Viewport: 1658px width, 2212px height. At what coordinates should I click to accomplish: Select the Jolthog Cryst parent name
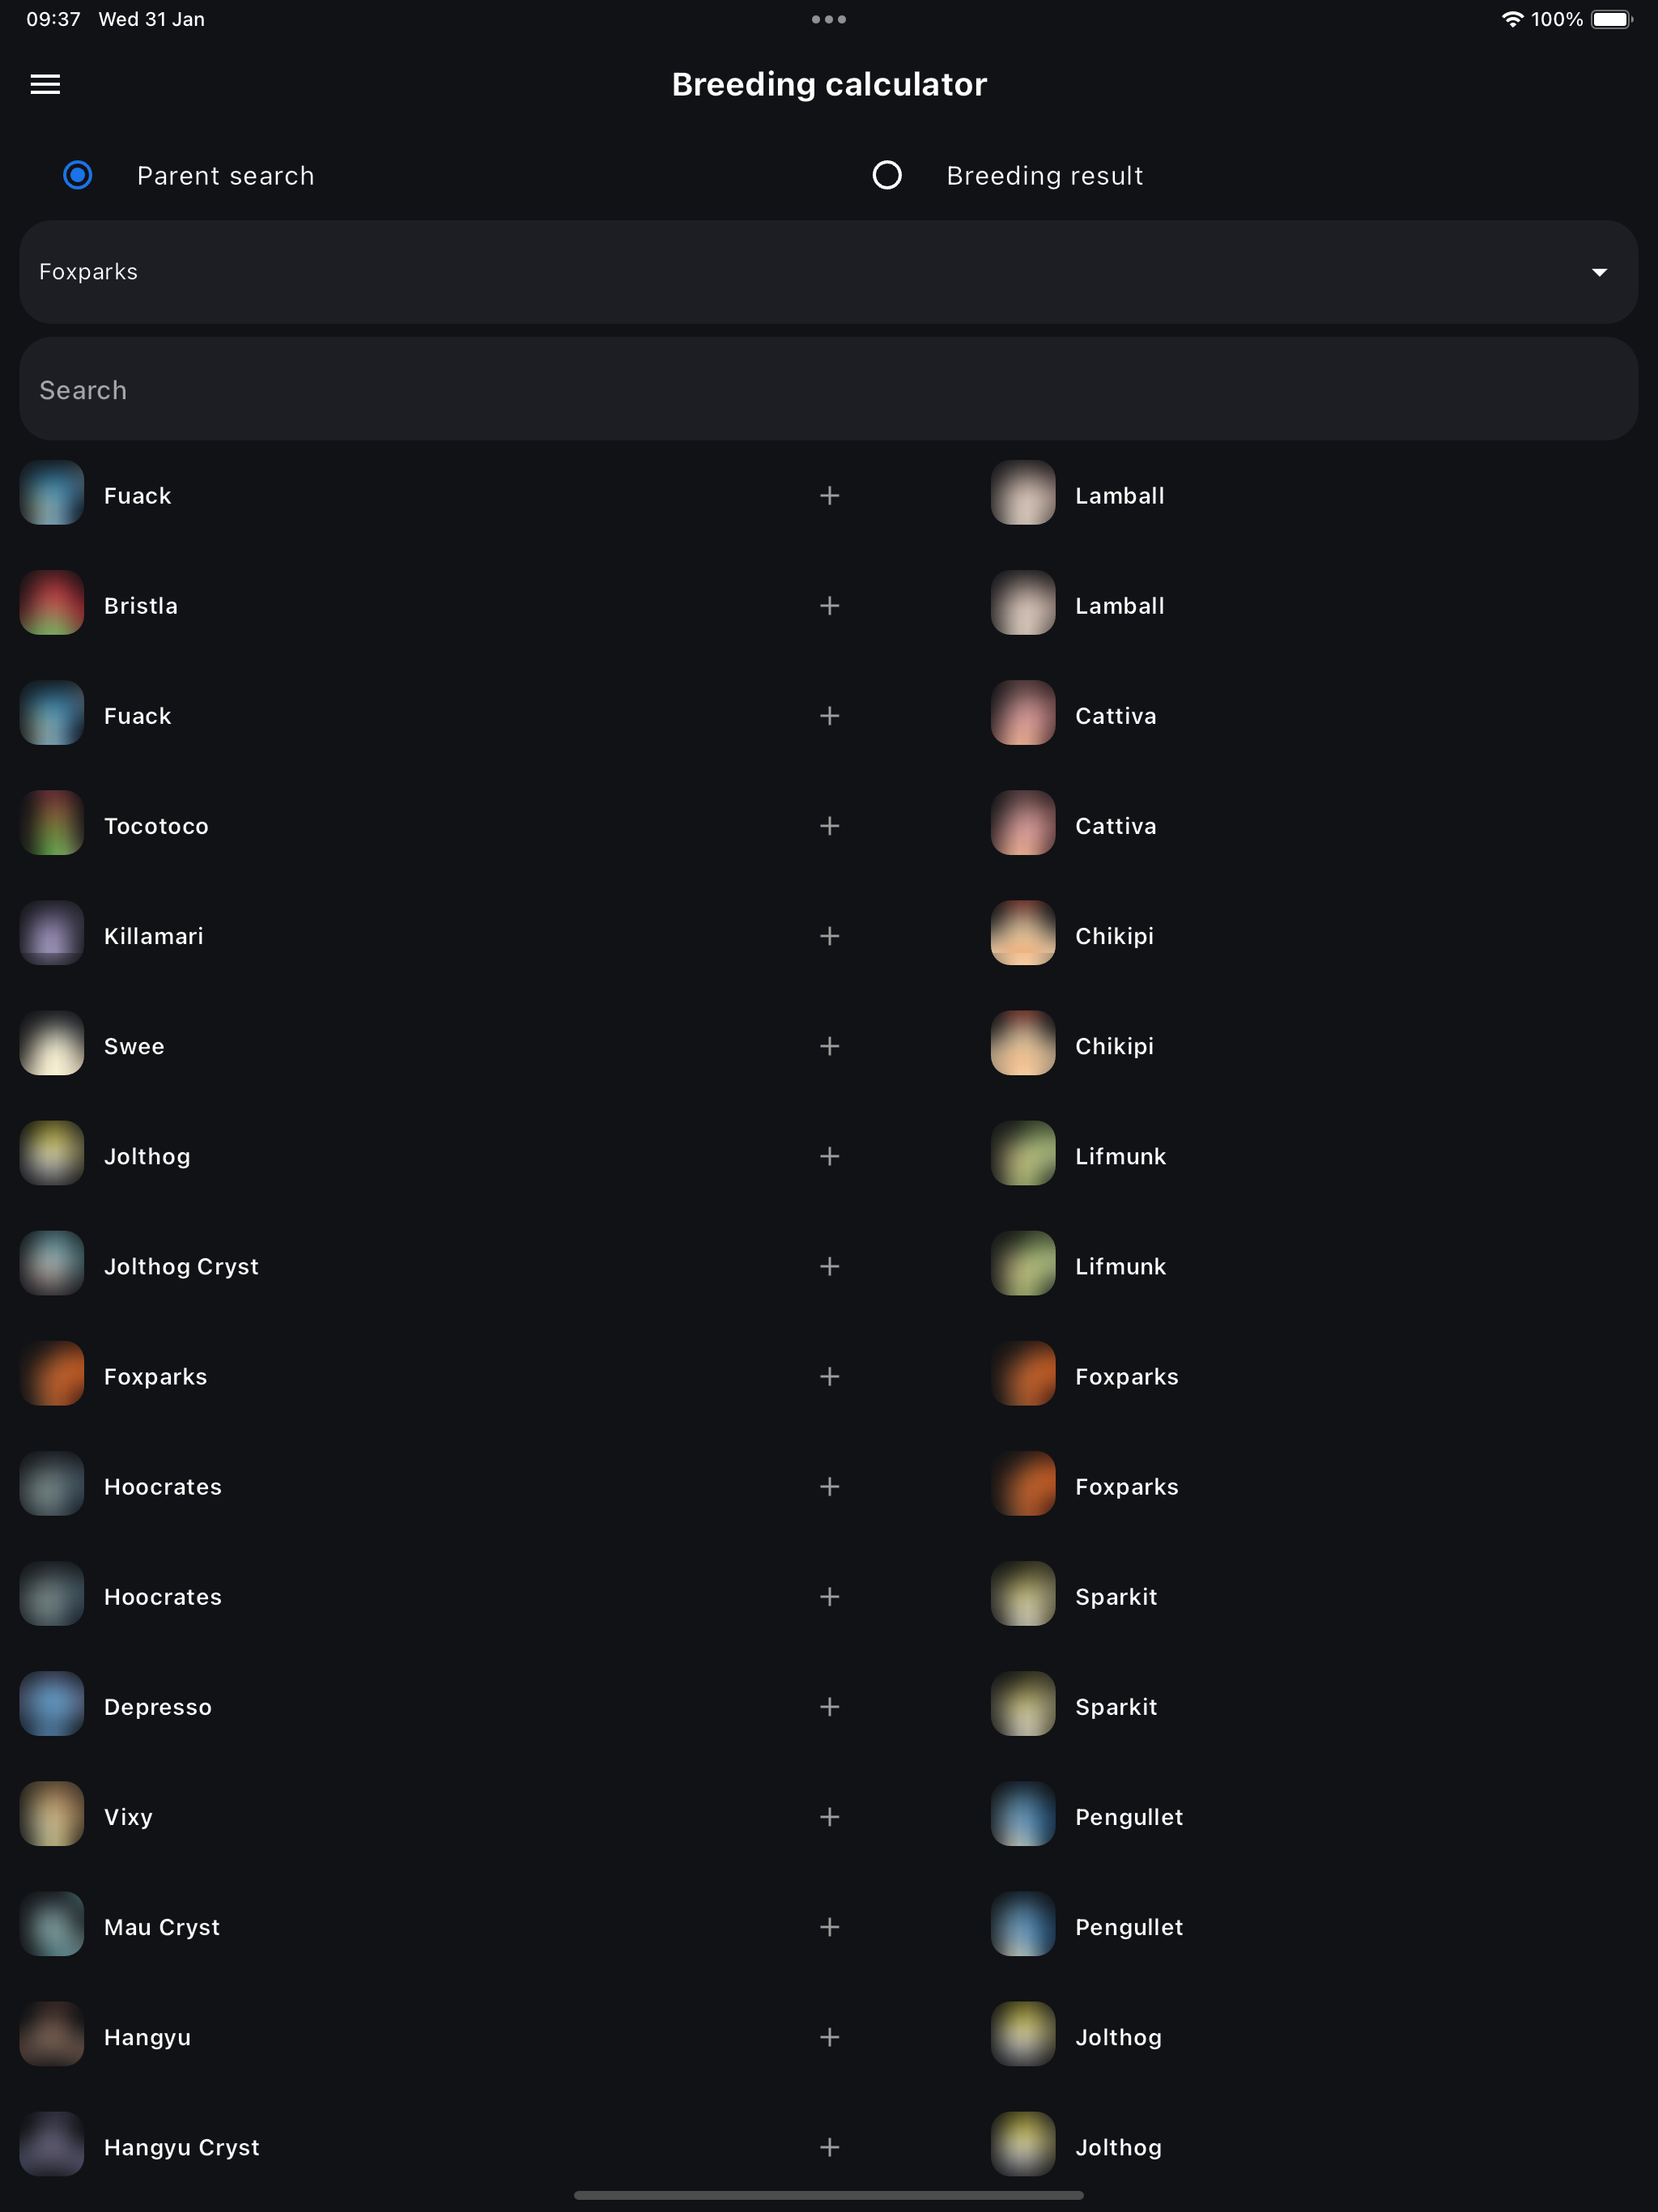point(181,1267)
